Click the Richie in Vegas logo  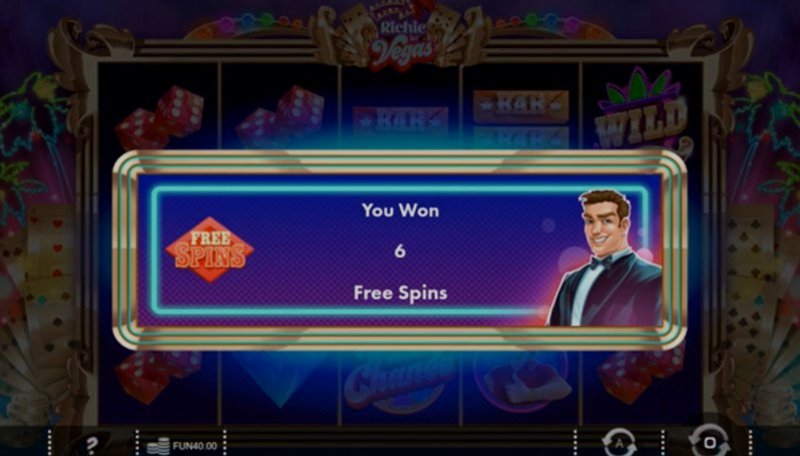coord(401,38)
